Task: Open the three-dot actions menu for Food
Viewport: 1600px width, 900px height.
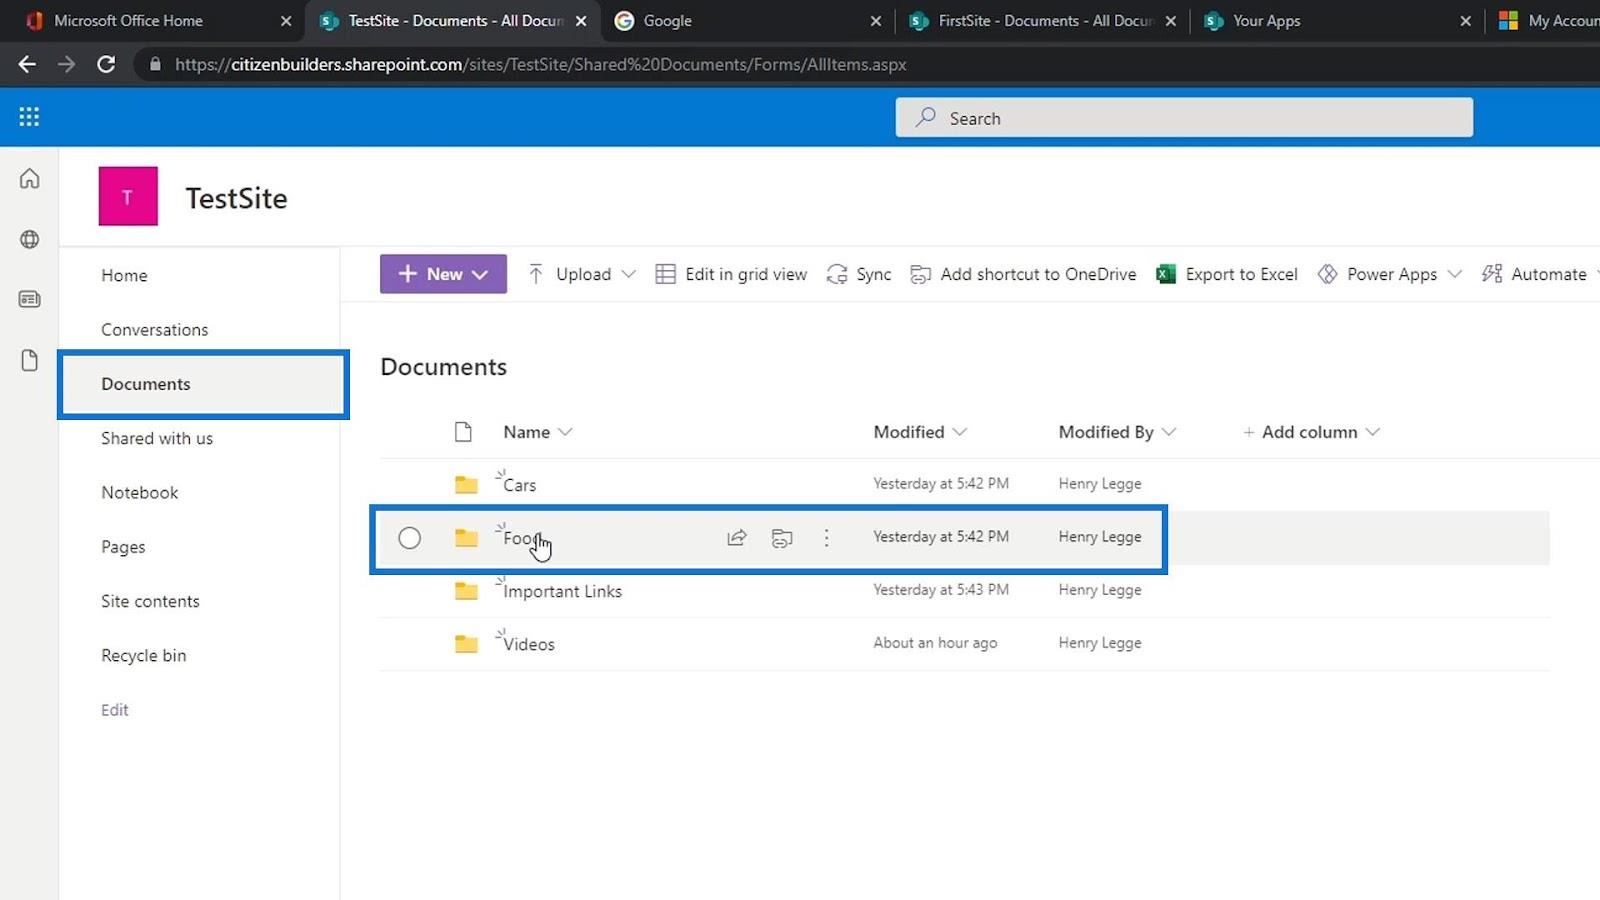Action: tap(826, 538)
